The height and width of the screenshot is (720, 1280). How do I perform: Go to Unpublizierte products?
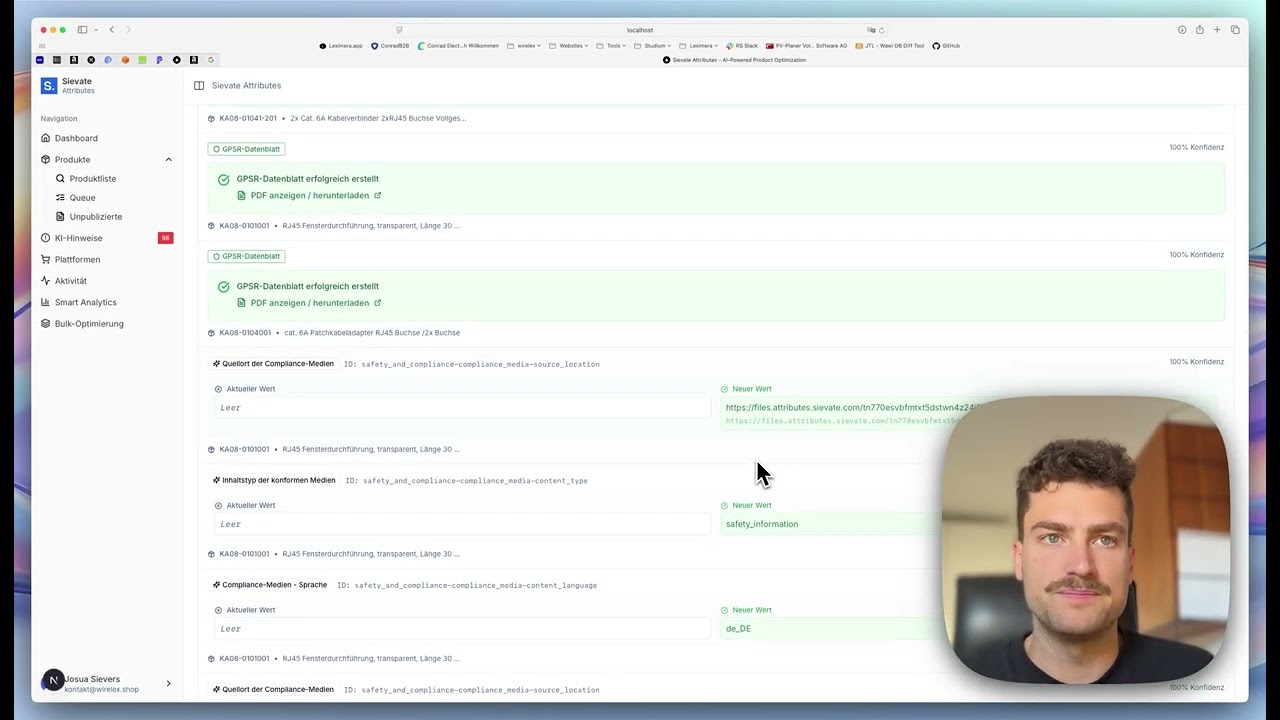tap(95, 217)
